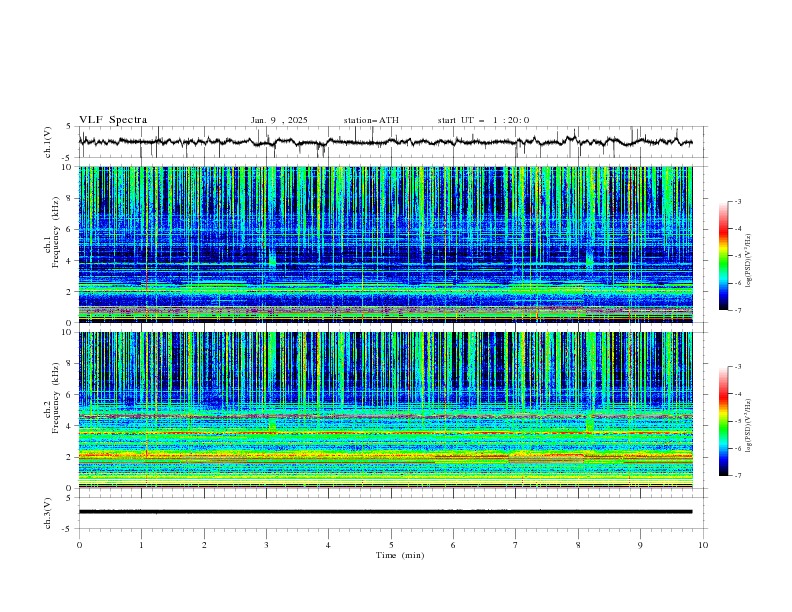Click time axis tick label "9"
This screenshot has height=612, width=792.
tap(640, 545)
